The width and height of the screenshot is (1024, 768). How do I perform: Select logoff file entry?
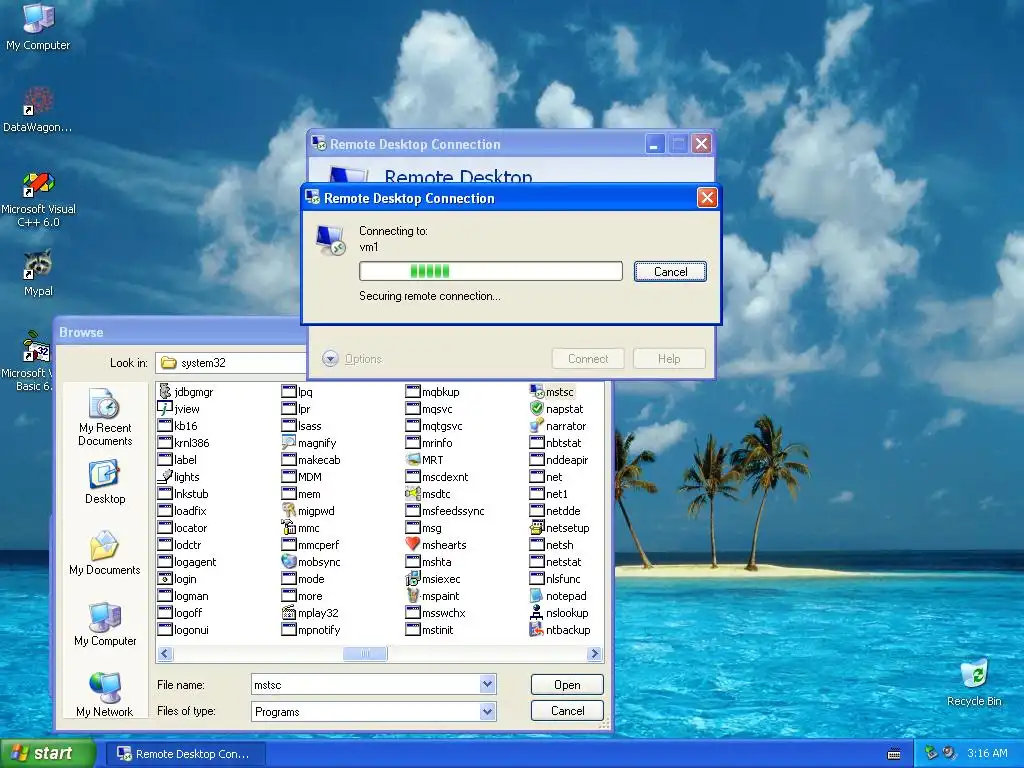180,613
